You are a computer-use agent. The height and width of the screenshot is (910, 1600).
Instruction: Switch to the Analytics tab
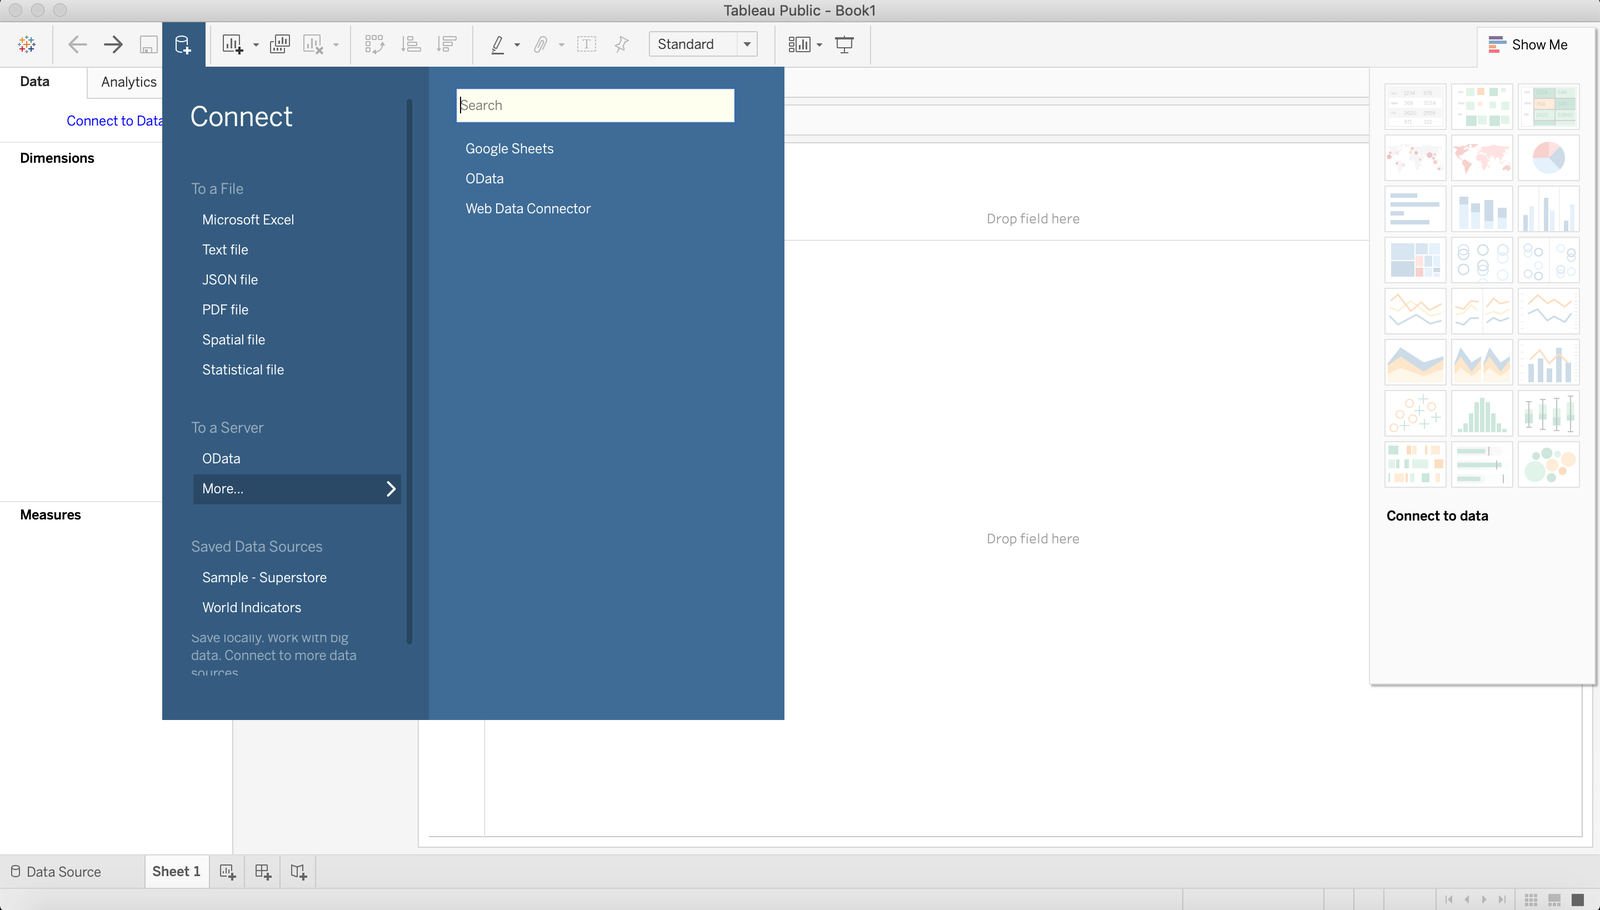click(128, 82)
